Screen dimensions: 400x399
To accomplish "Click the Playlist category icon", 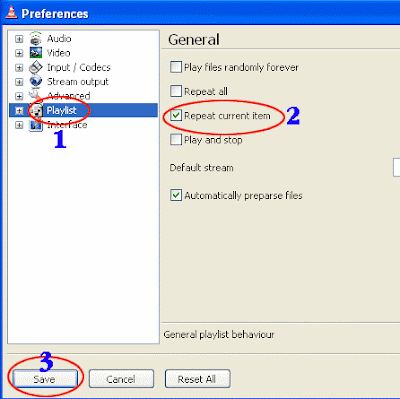I will point(36,110).
